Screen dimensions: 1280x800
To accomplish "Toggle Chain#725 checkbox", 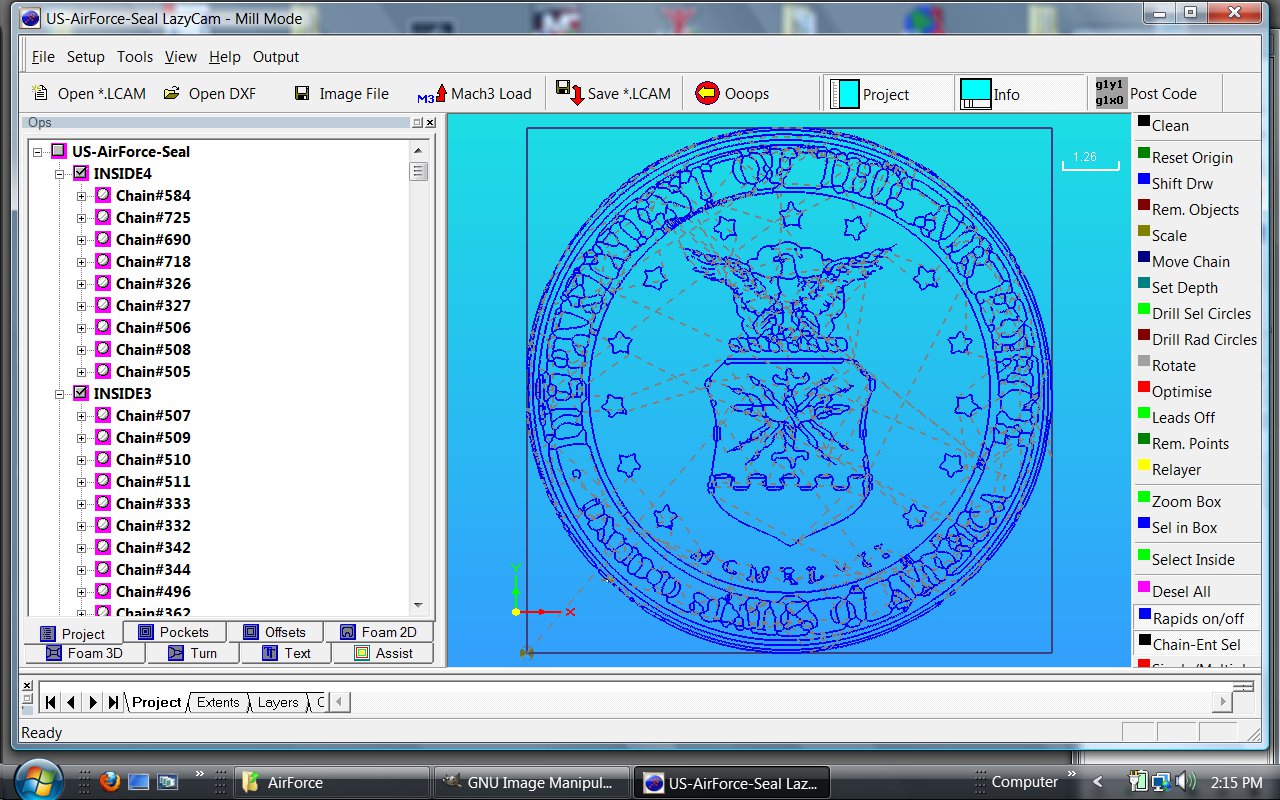I will [103, 217].
